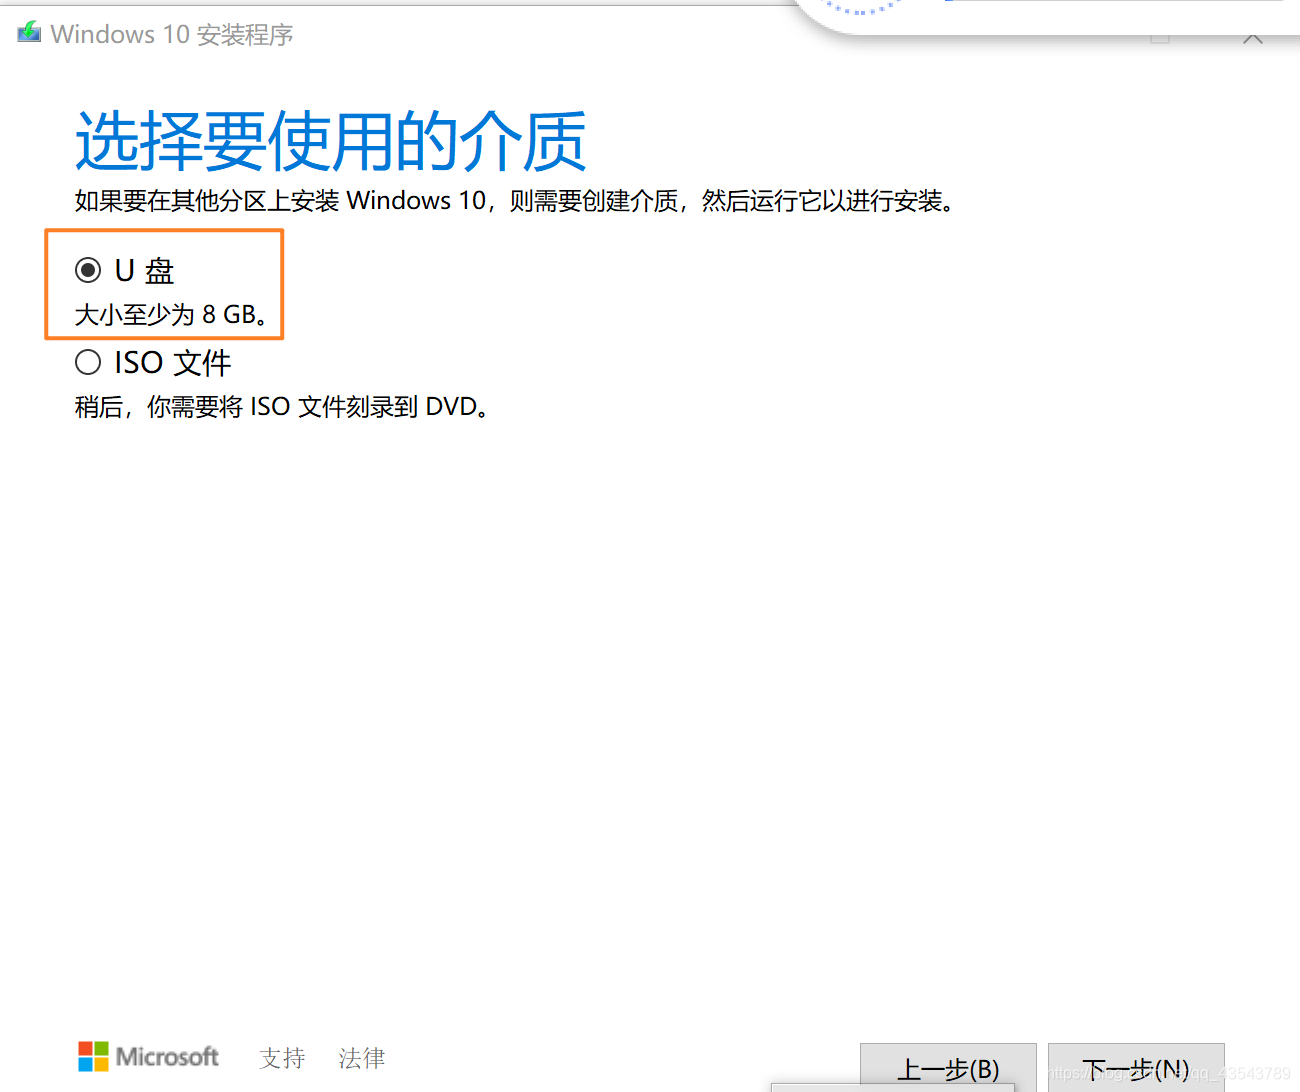Click the 下一步(N) next button

[1136, 1068]
